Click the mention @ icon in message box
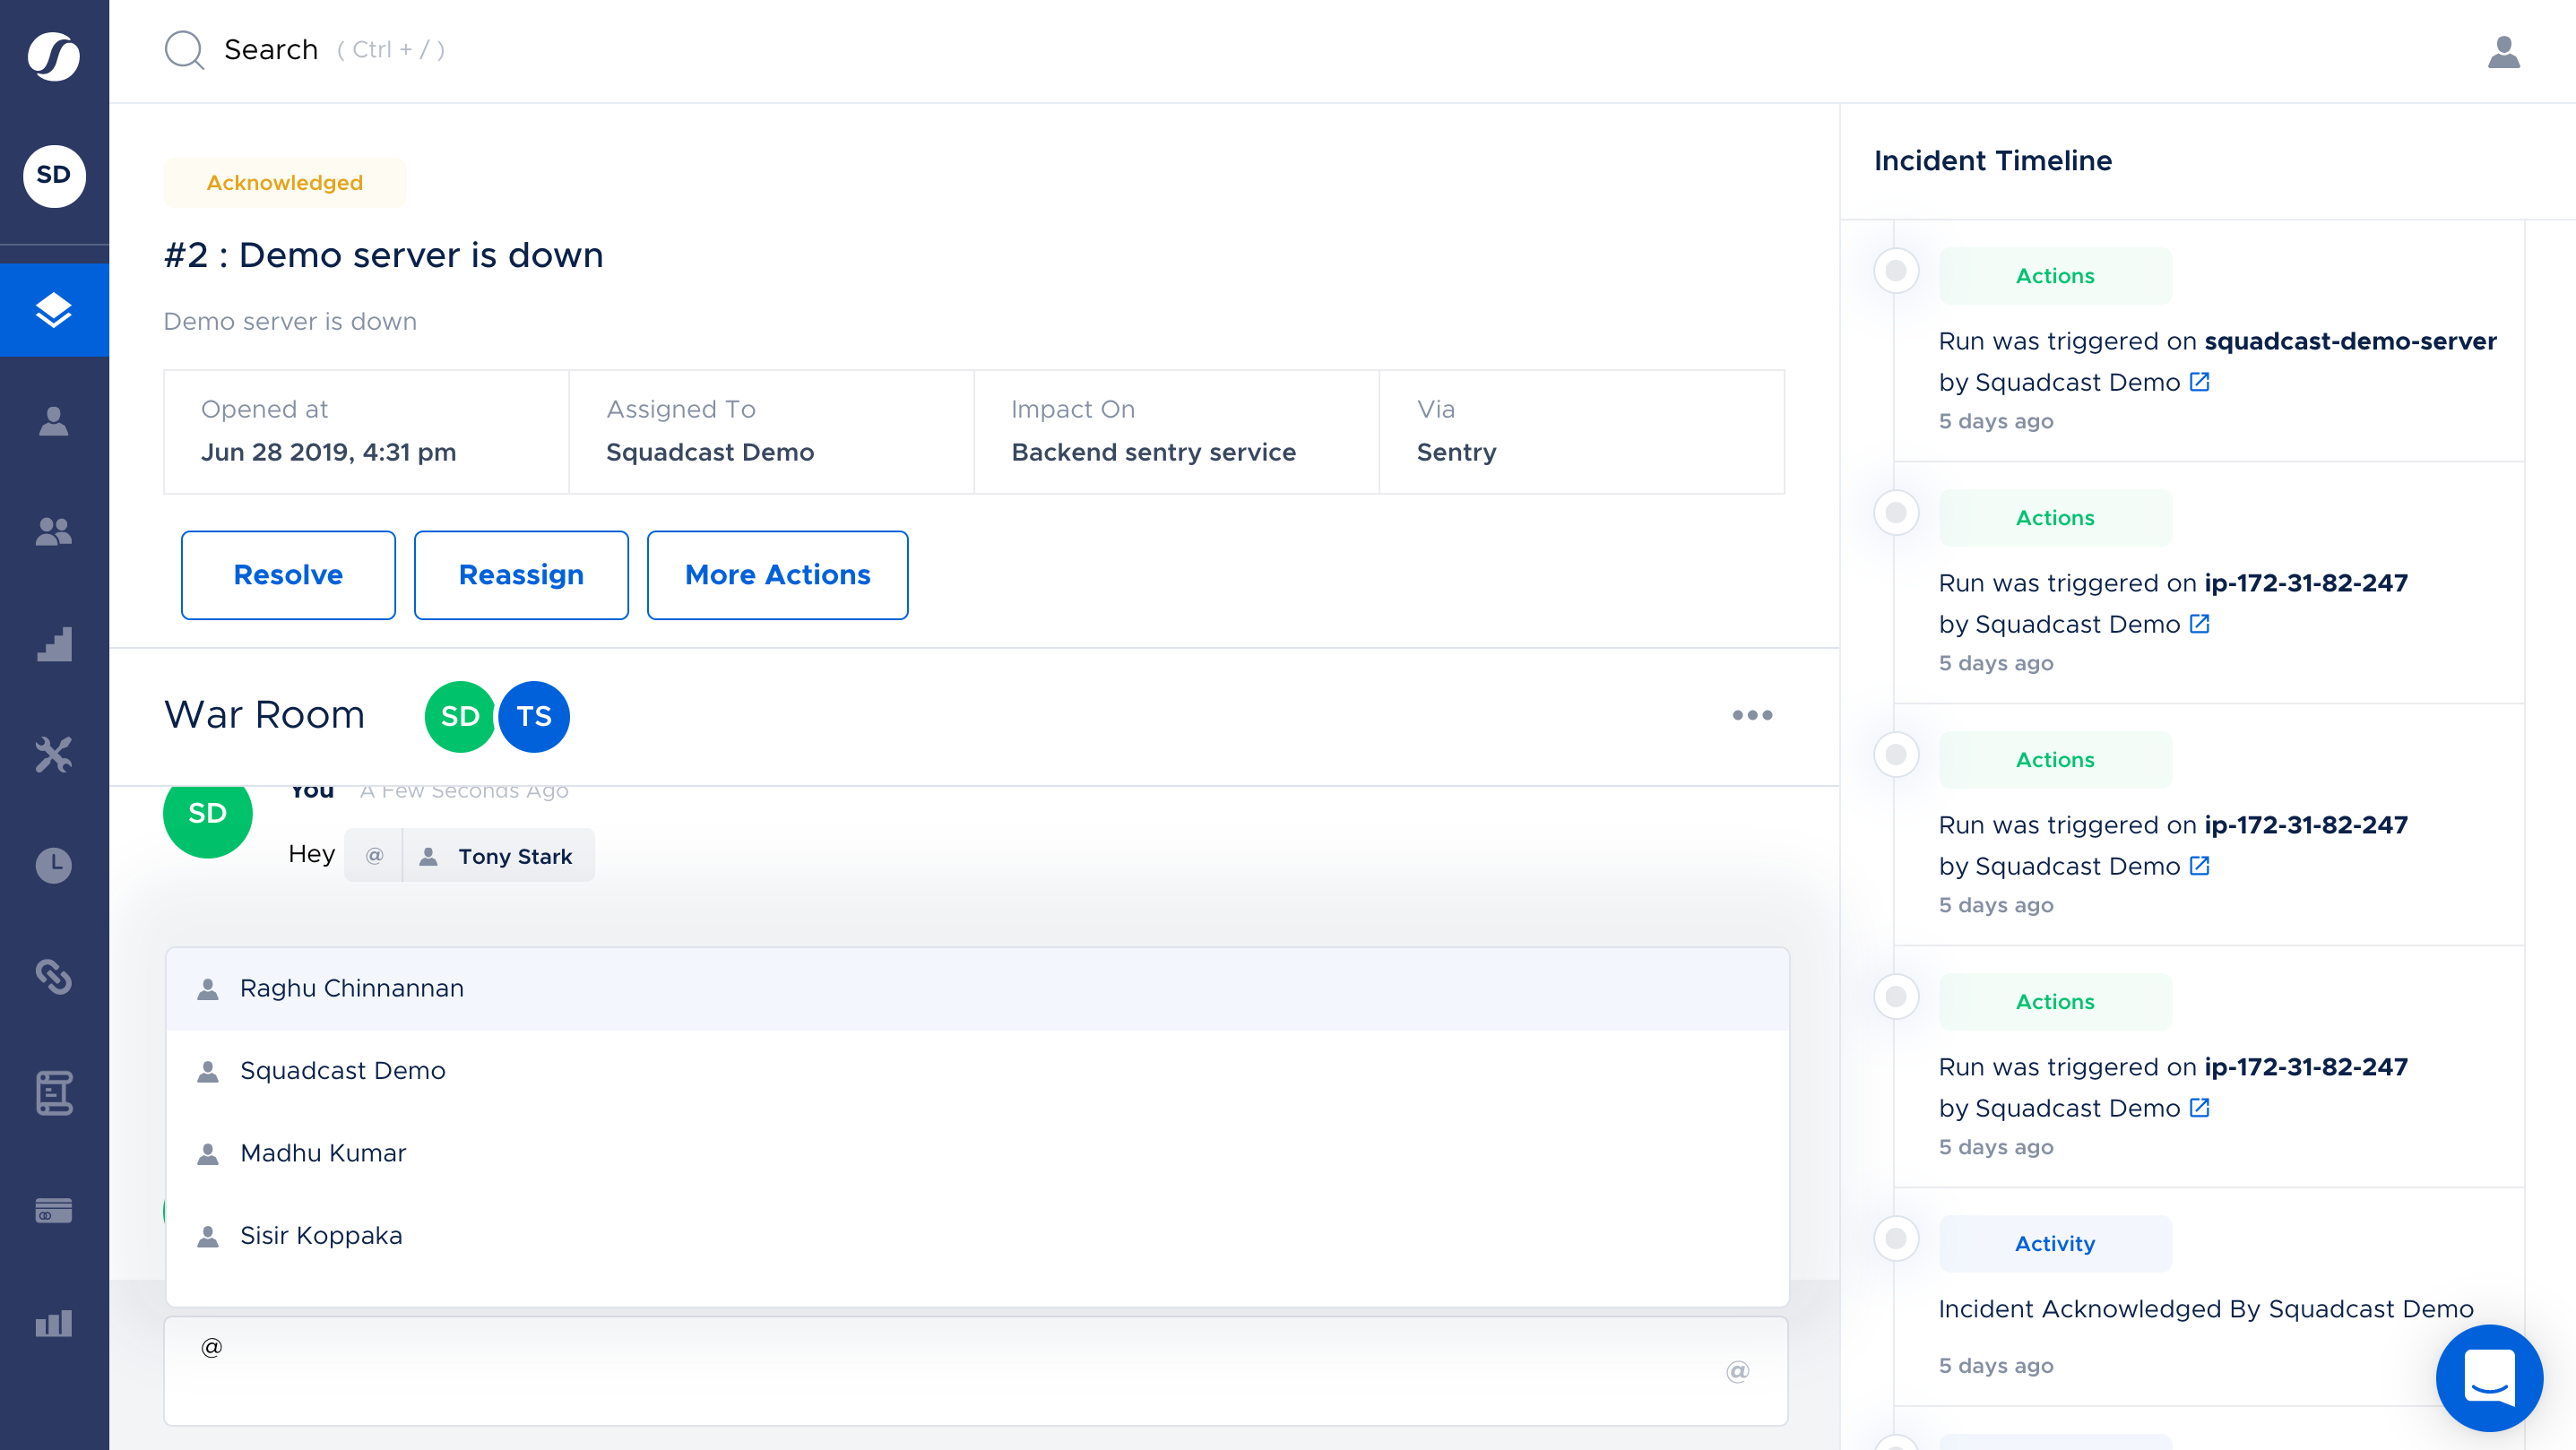Screen dimensions: 2576x1450 pyautogui.click(x=1737, y=1371)
